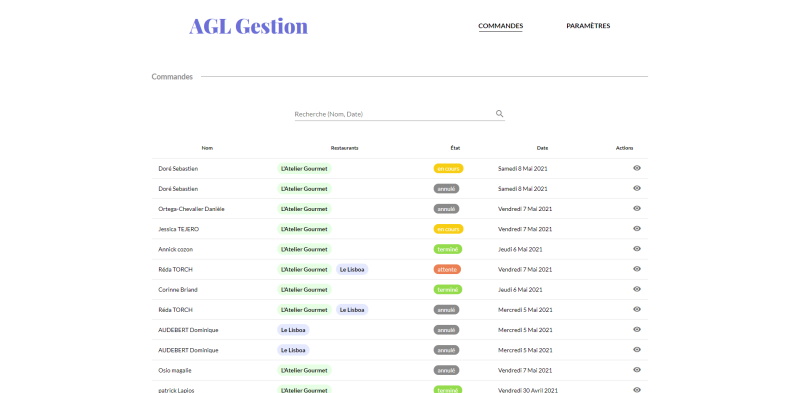The height and width of the screenshot is (393, 800).
Task: Click L'Atelier Gourmet tag in attente Réda TORCH row
Action: tap(305, 269)
